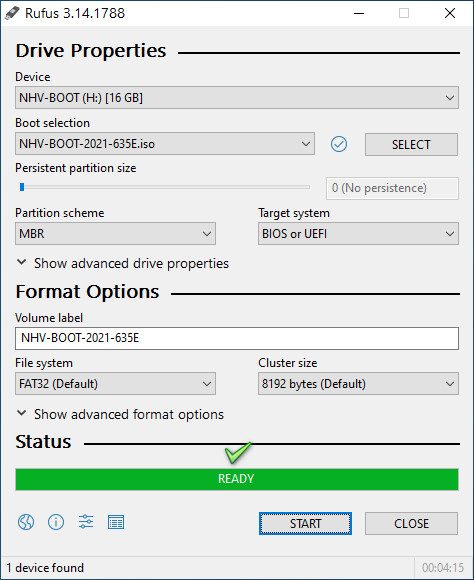Click the Drive Properties heading
Viewport: 474px width, 580px height.
coord(91,51)
